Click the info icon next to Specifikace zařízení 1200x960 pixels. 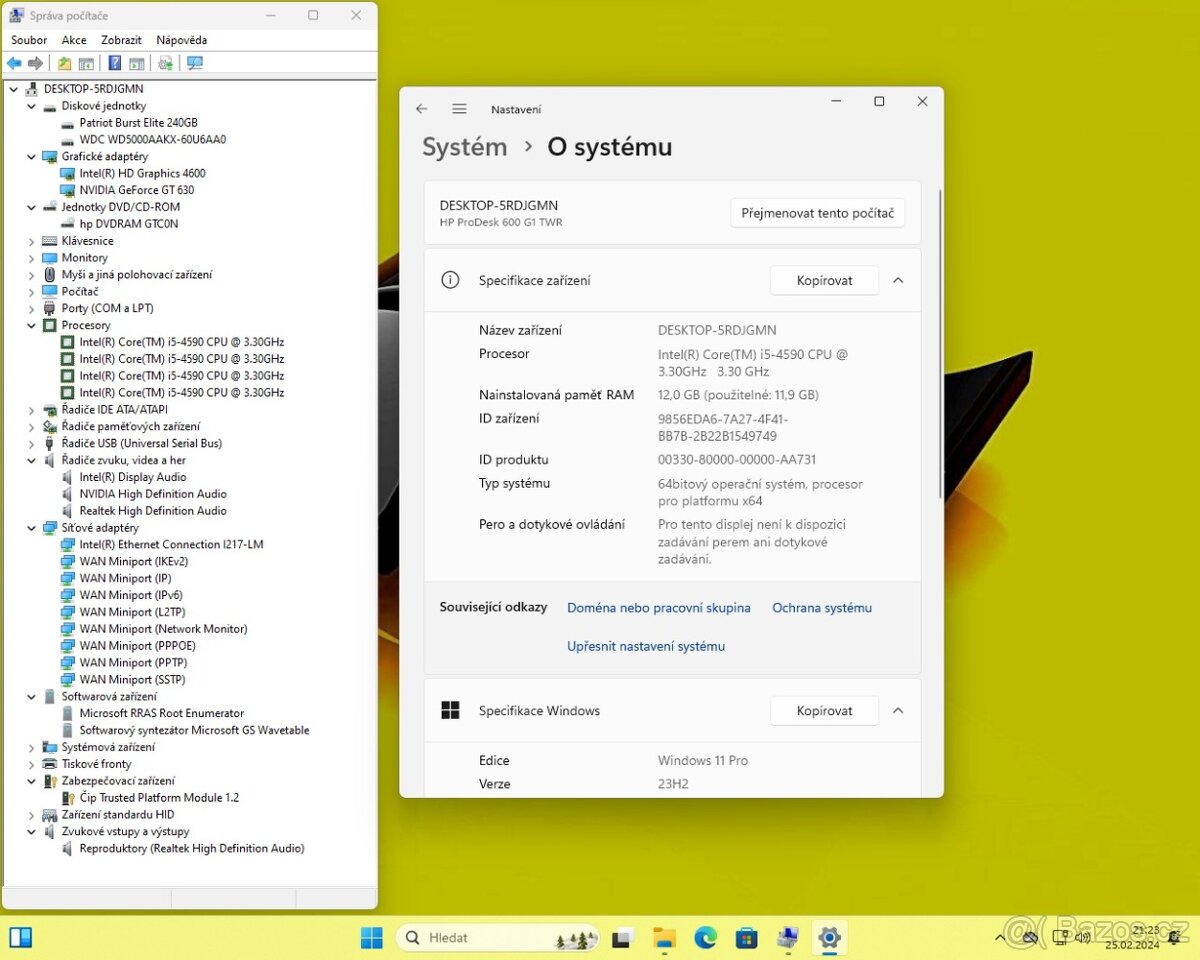[x=449, y=280]
